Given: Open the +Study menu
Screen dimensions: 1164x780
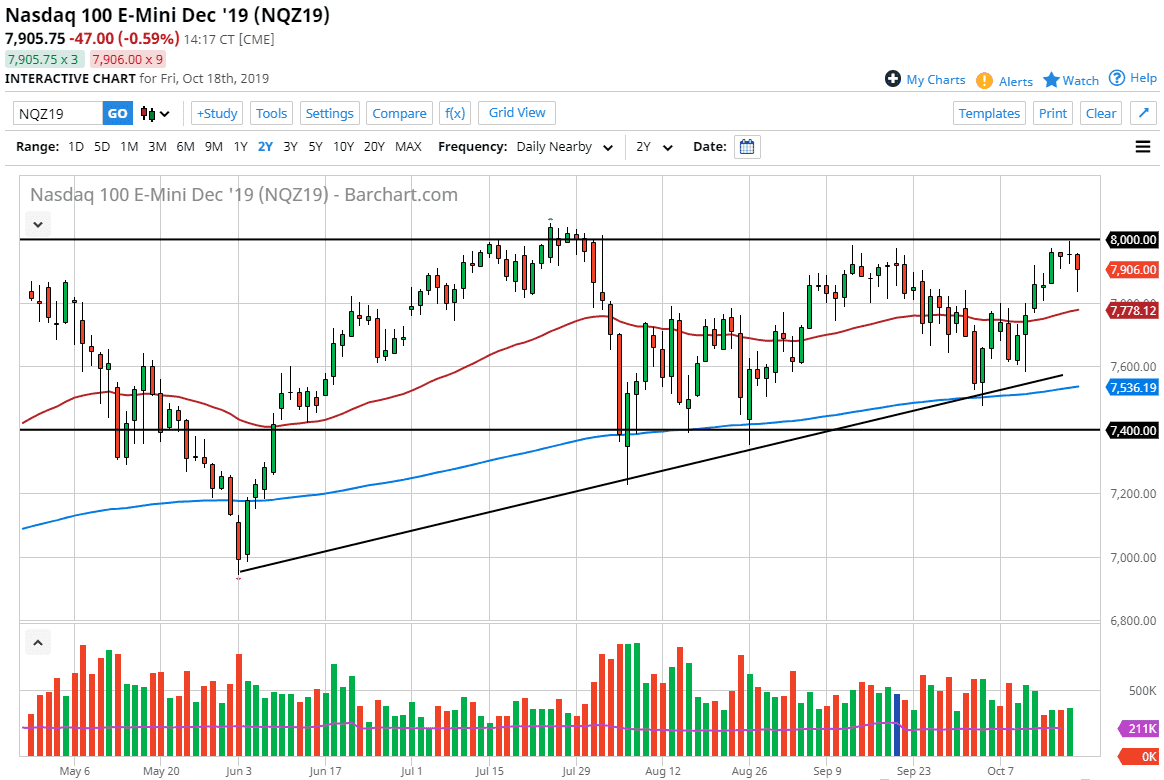Looking at the screenshot, I should [217, 113].
